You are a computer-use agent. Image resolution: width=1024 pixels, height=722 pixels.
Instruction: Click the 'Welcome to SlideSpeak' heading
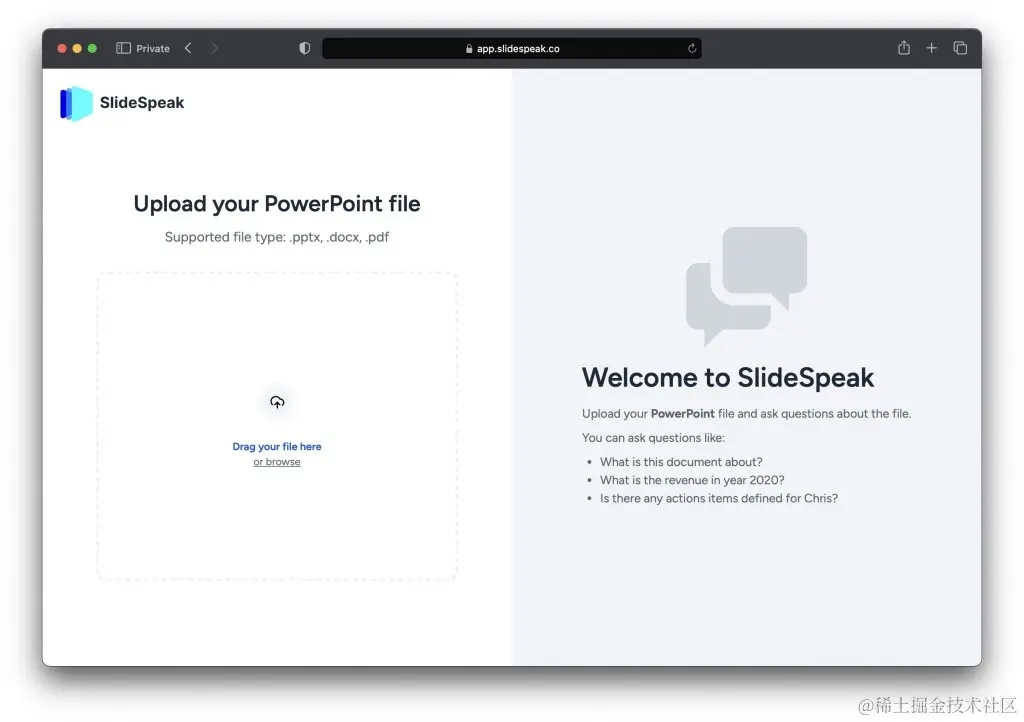coord(728,378)
